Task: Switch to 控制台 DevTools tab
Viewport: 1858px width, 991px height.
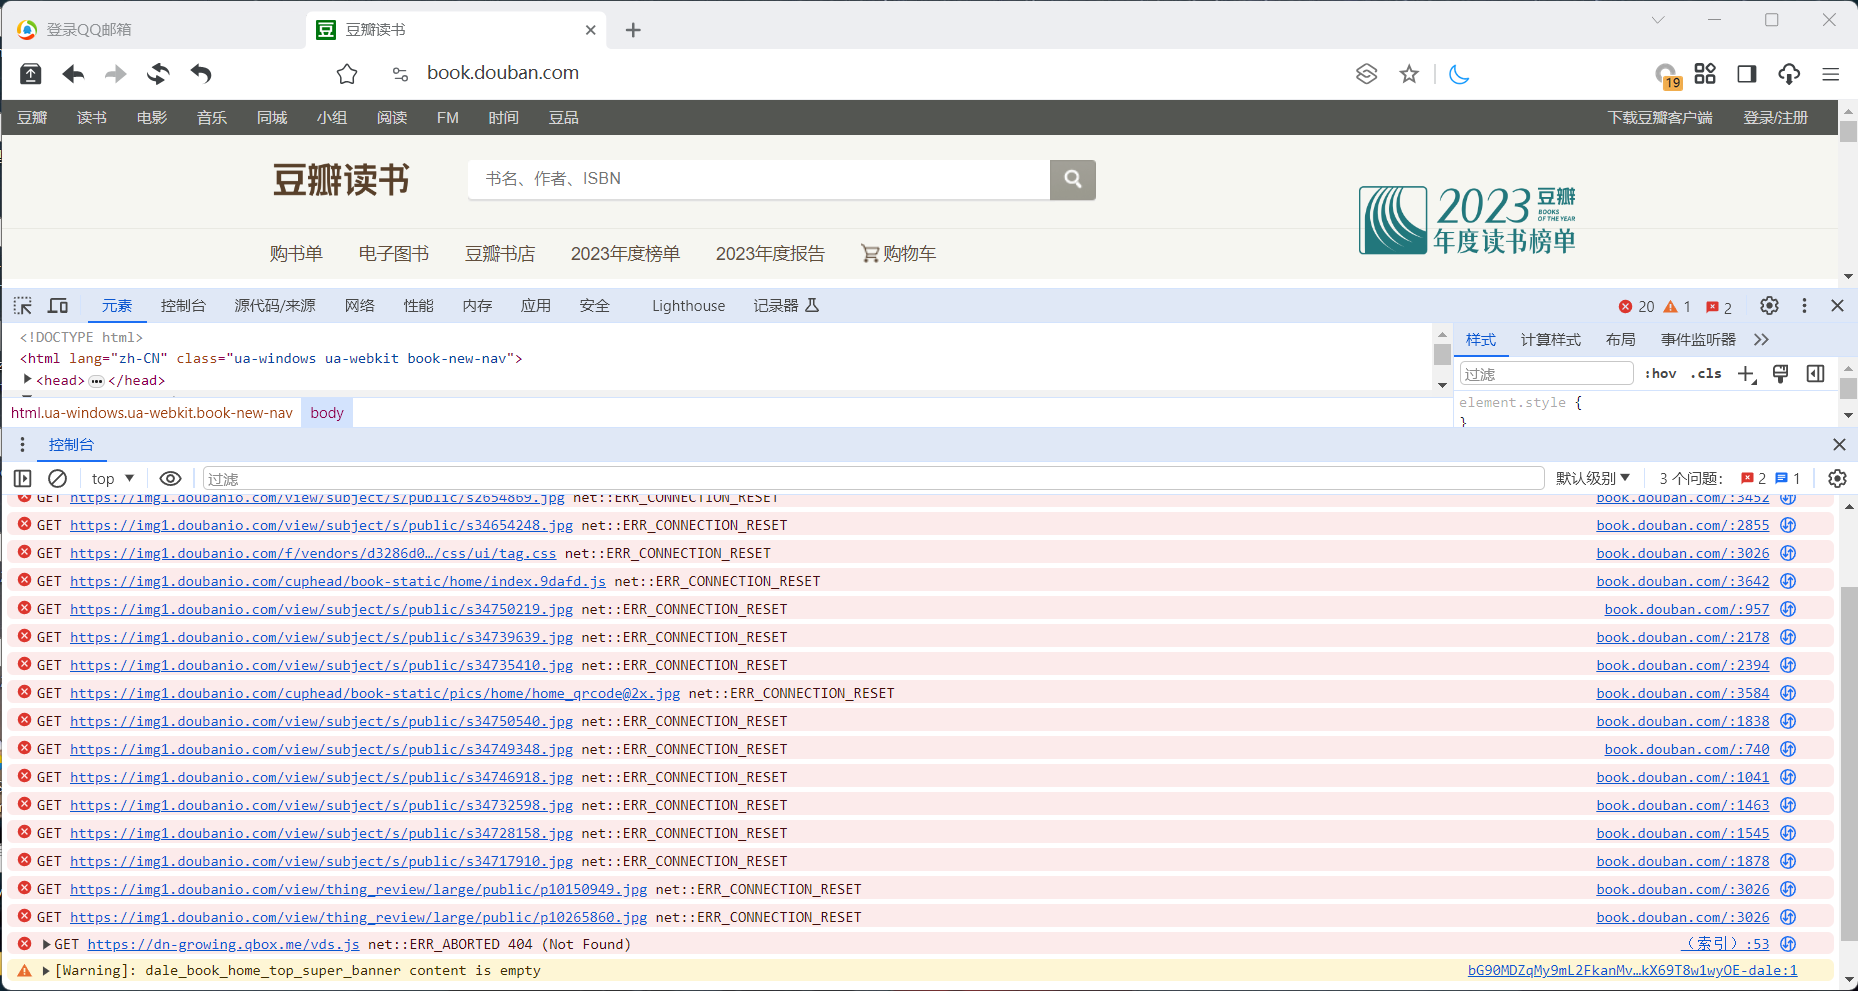Action: coord(183,306)
